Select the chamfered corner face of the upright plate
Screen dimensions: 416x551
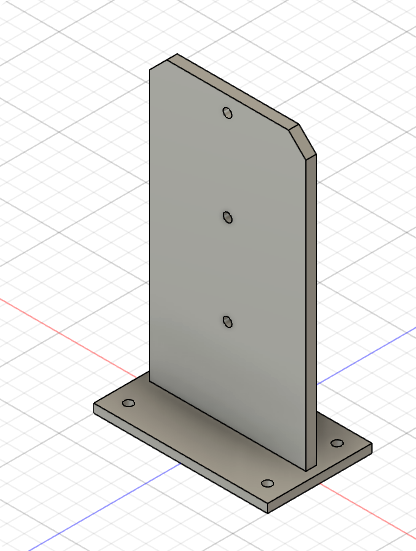303,141
